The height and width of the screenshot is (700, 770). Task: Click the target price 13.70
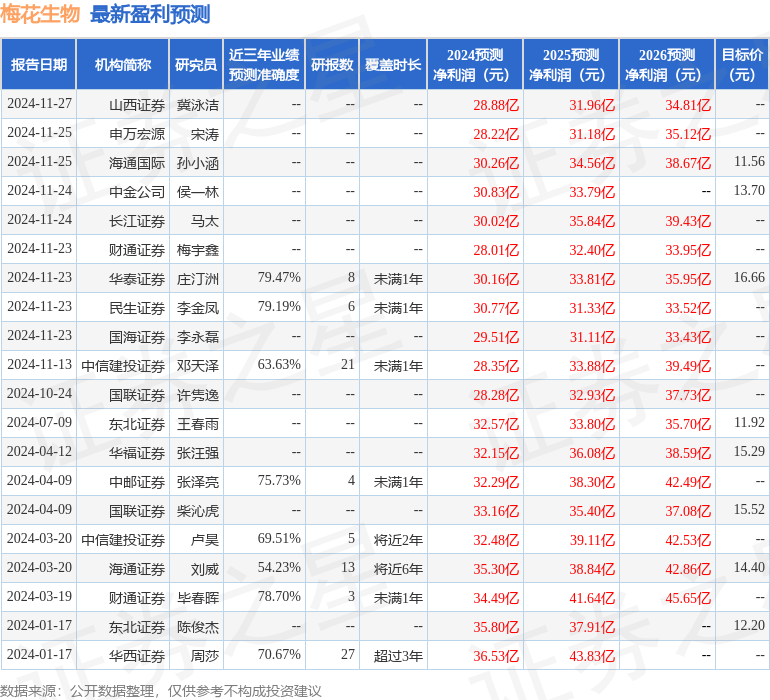(749, 191)
